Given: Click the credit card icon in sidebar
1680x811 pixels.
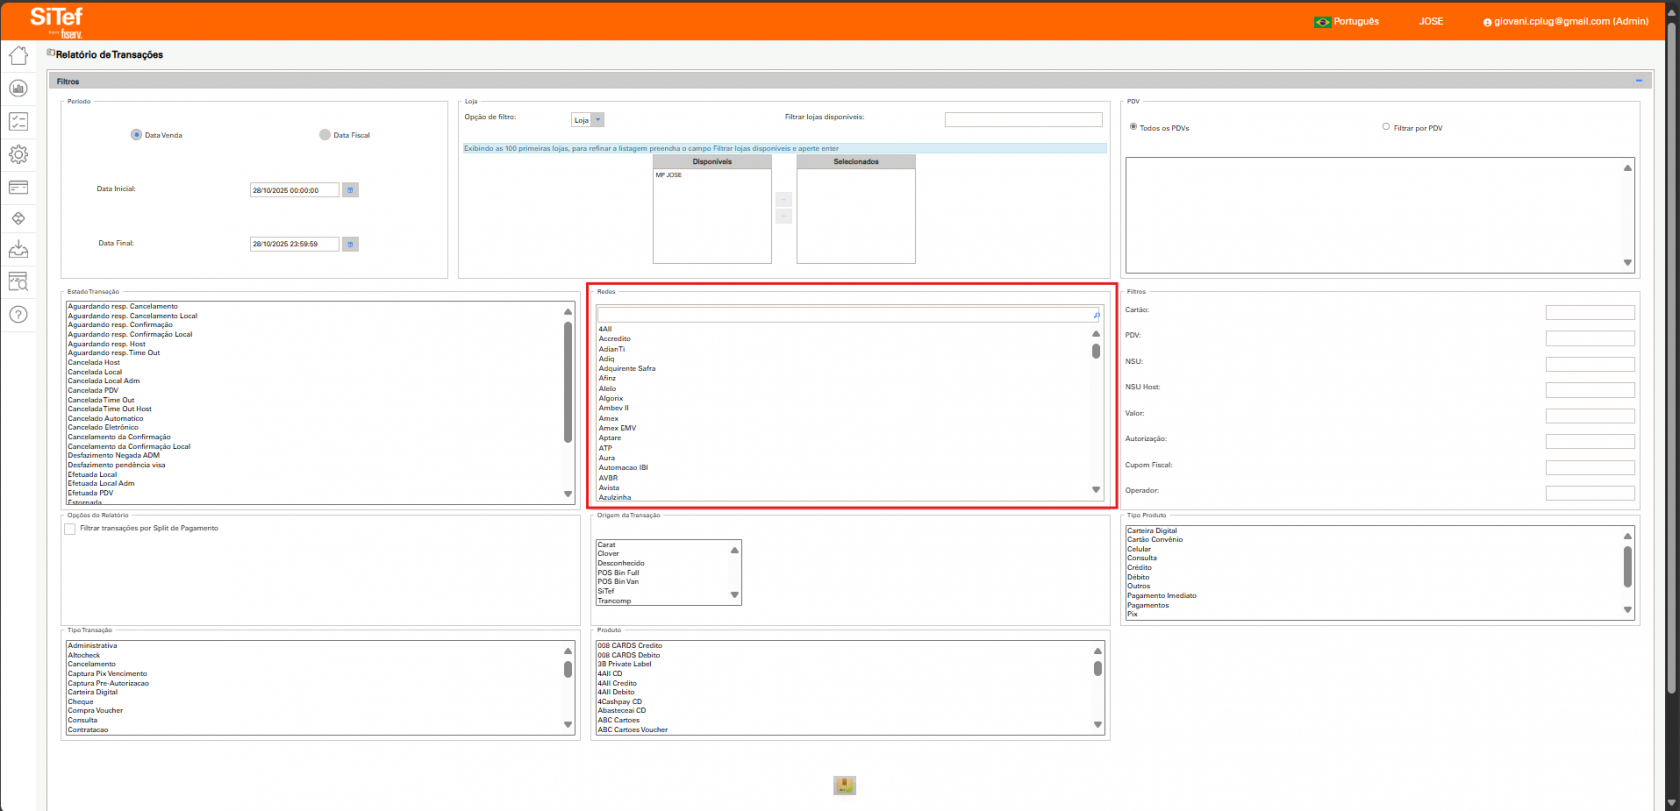Looking at the screenshot, I should pos(18,187).
